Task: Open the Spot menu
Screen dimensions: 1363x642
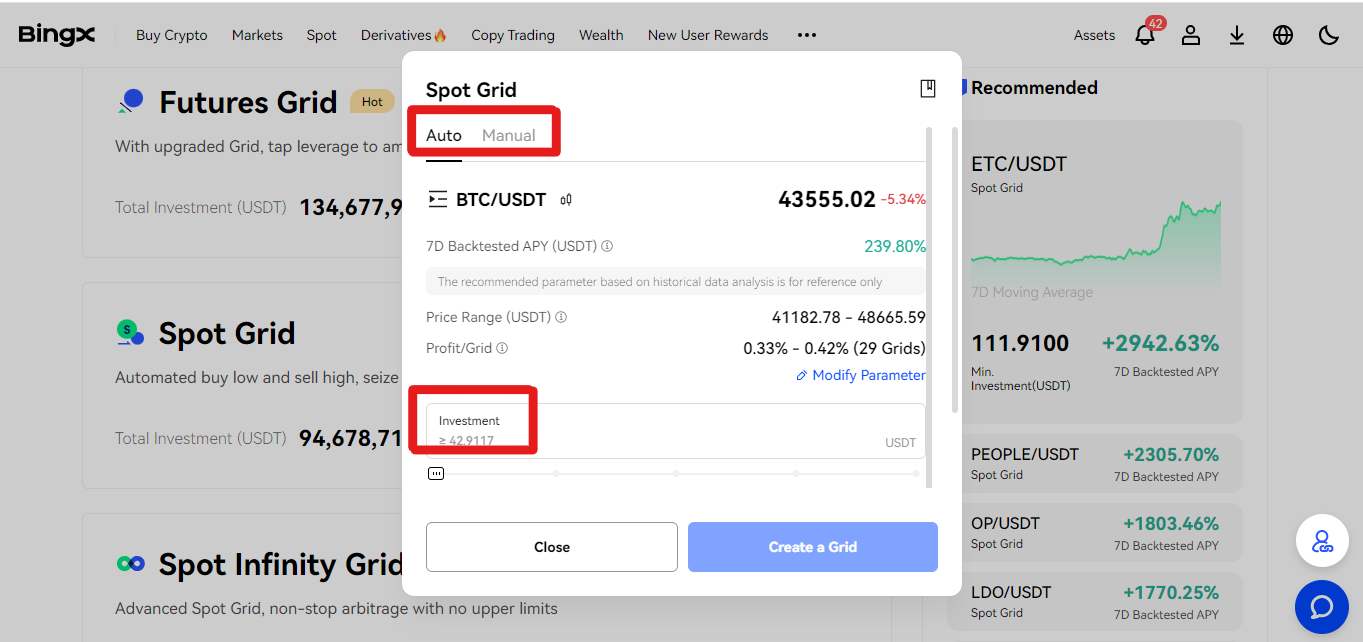Action: coord(322,35)
